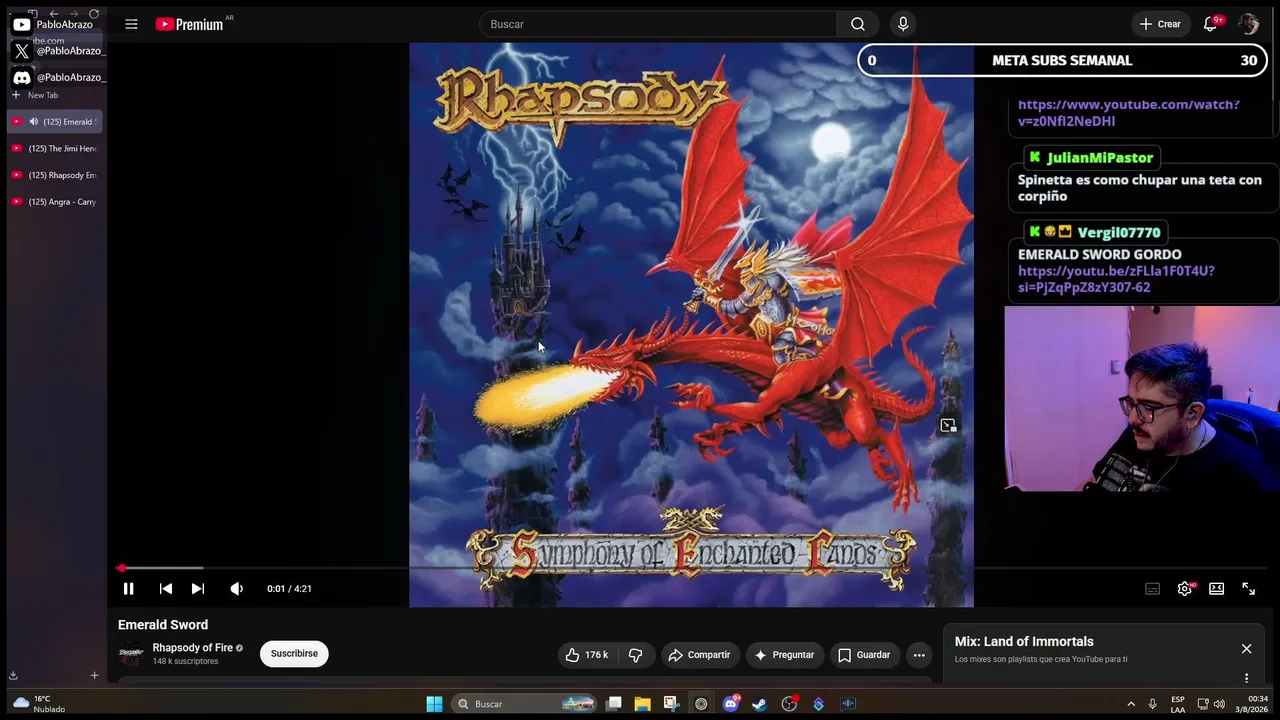The image size is (1280, 720).
Task: Seek using the video progress bar
Action: click(690, 568)
